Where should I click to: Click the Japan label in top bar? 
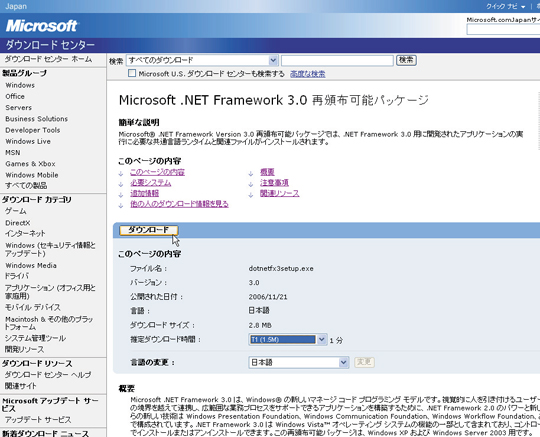coord(16,6)
